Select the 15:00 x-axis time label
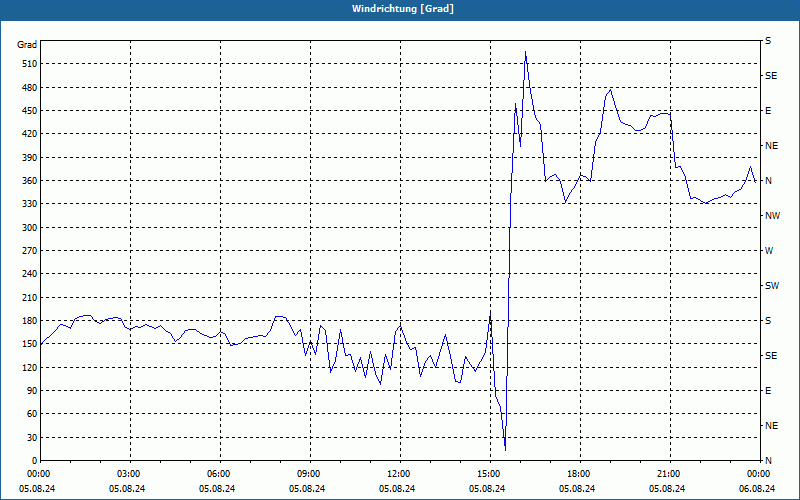This screenshot has height=500, width=800. point(487,474)
